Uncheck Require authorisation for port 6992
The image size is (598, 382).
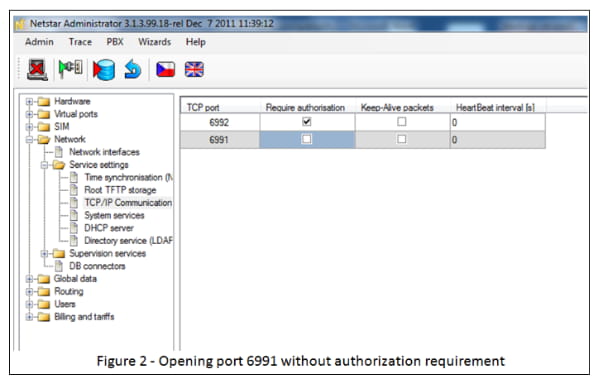click(x=307, y=122)
